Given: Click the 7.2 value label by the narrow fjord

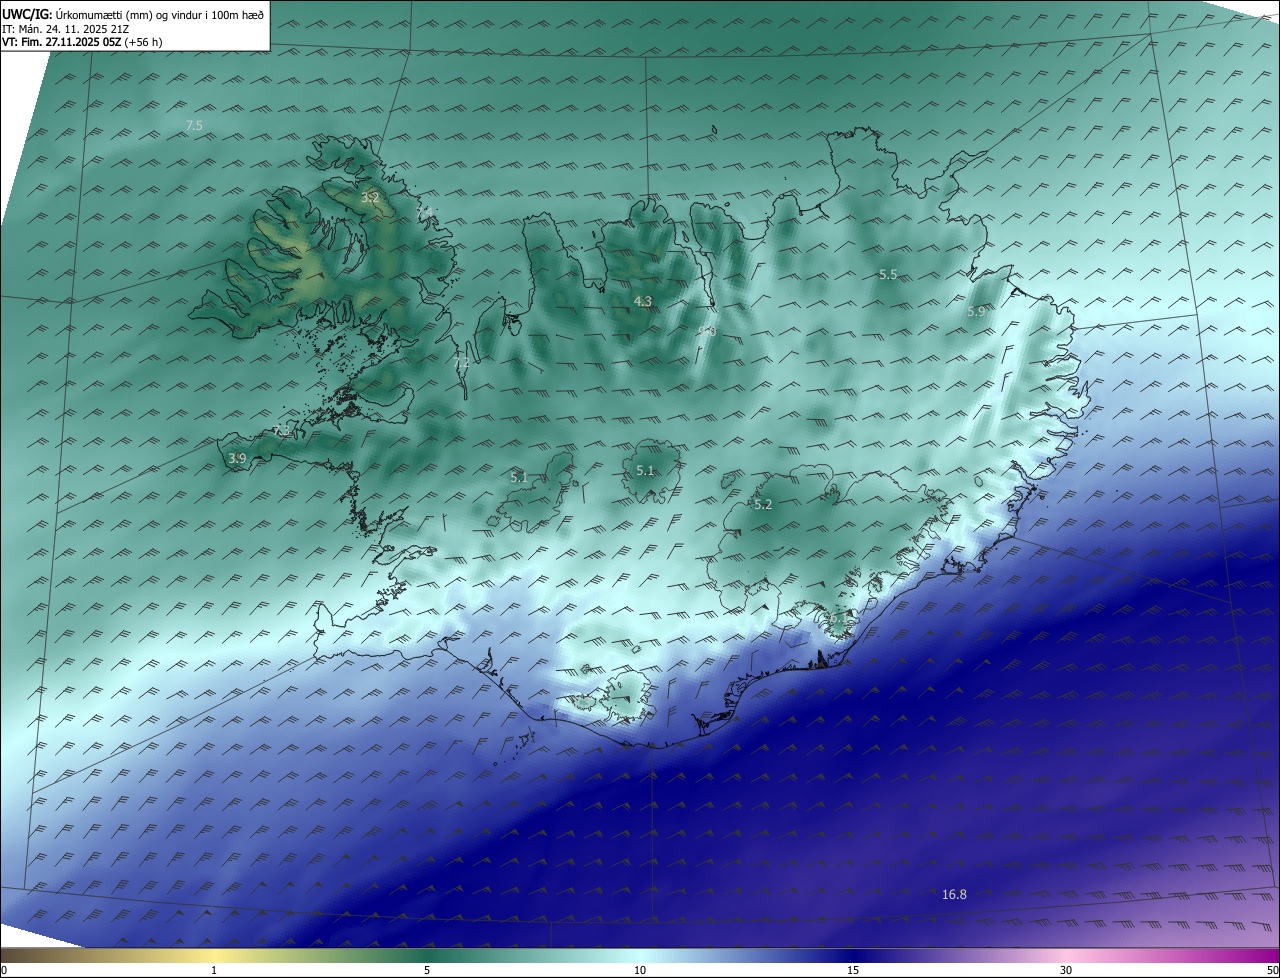Looking at the screenshot, I should click(x=461, y=364).
